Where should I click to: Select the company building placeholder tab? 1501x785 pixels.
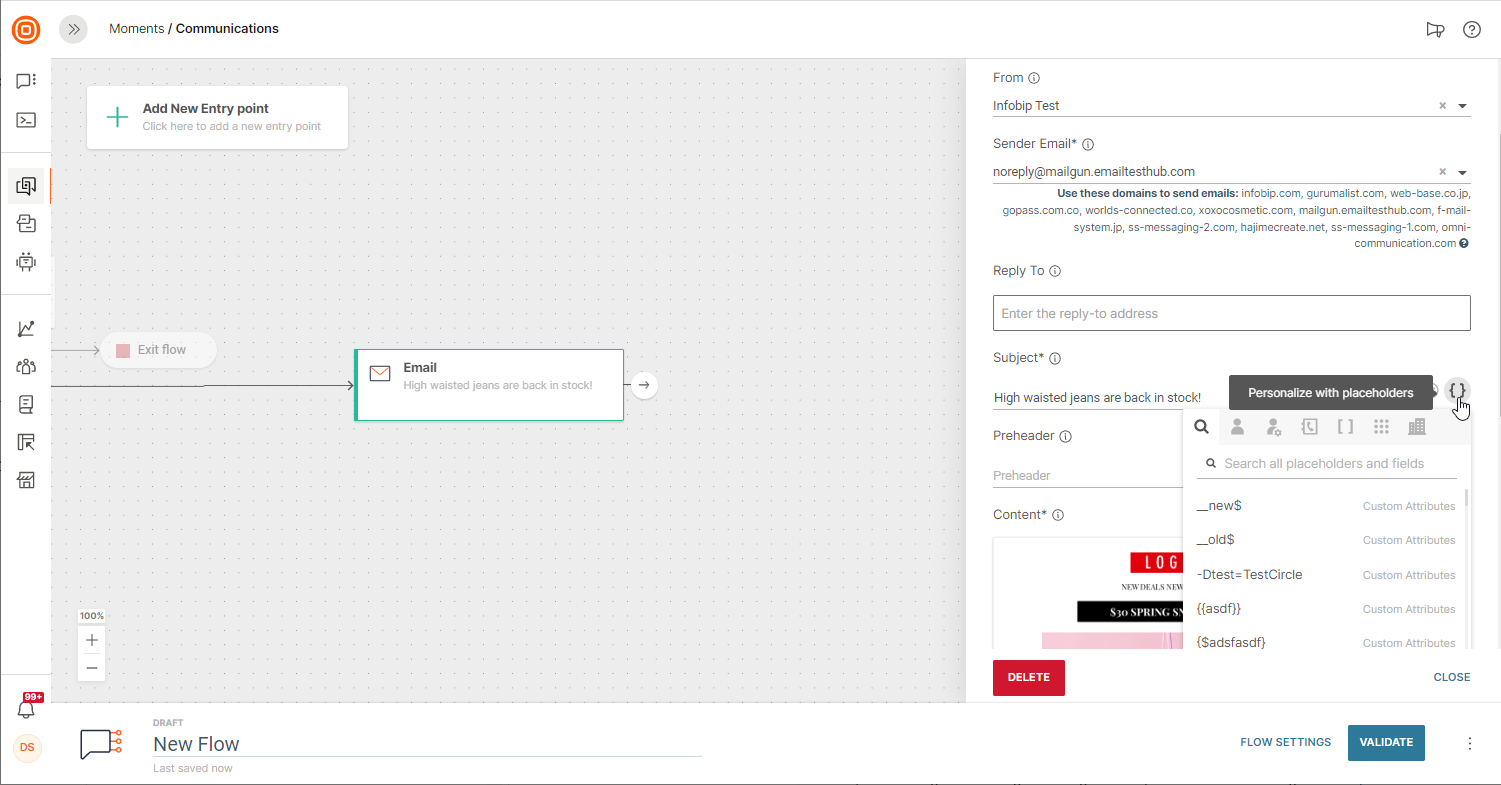point(1416,427)
